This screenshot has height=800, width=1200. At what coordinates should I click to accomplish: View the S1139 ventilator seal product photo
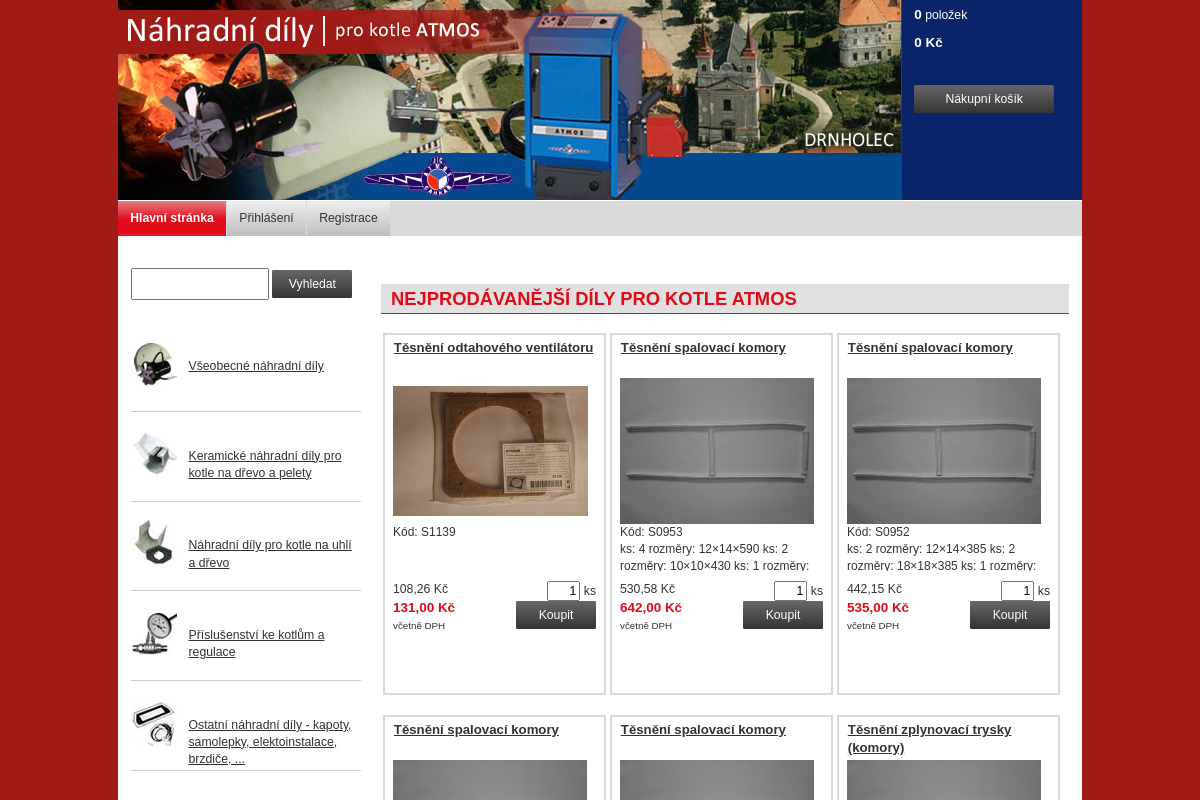[x=490, y=451]
